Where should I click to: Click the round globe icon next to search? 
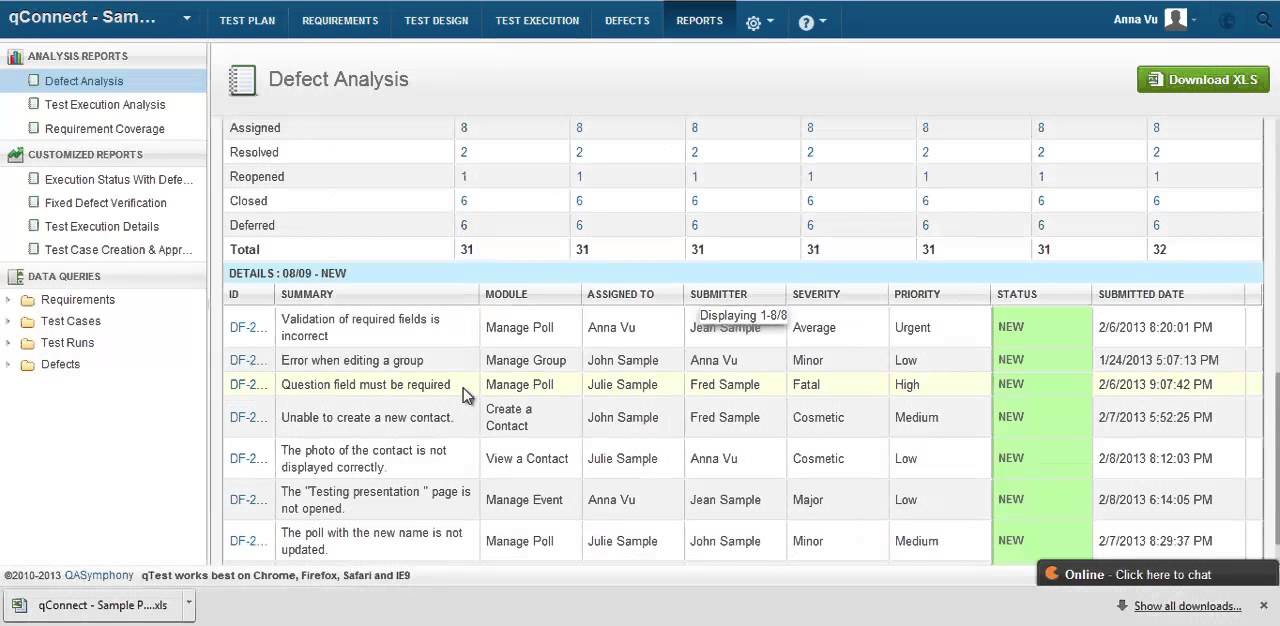1229,20
